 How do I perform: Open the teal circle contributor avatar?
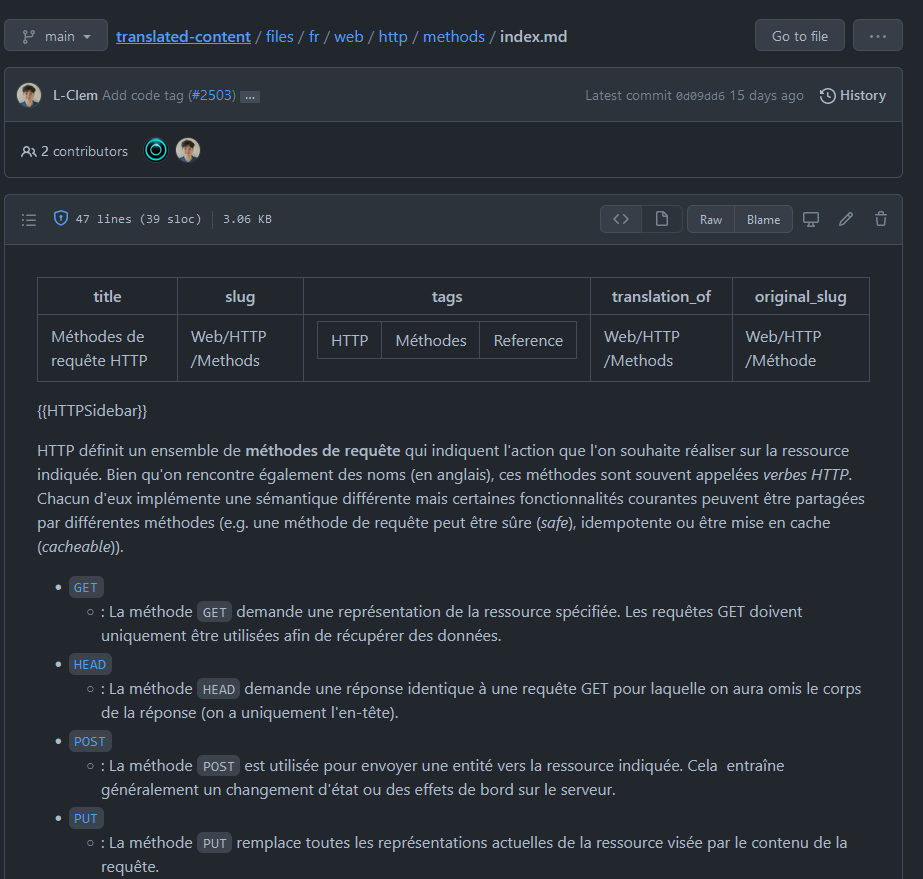[156, 151]
